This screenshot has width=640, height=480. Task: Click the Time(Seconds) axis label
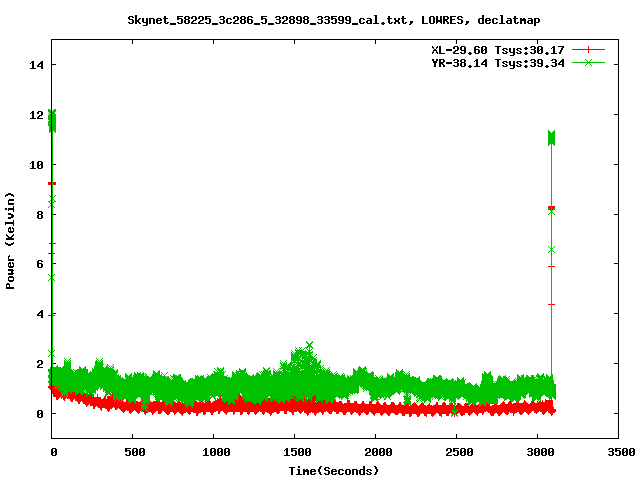(333, 471)
